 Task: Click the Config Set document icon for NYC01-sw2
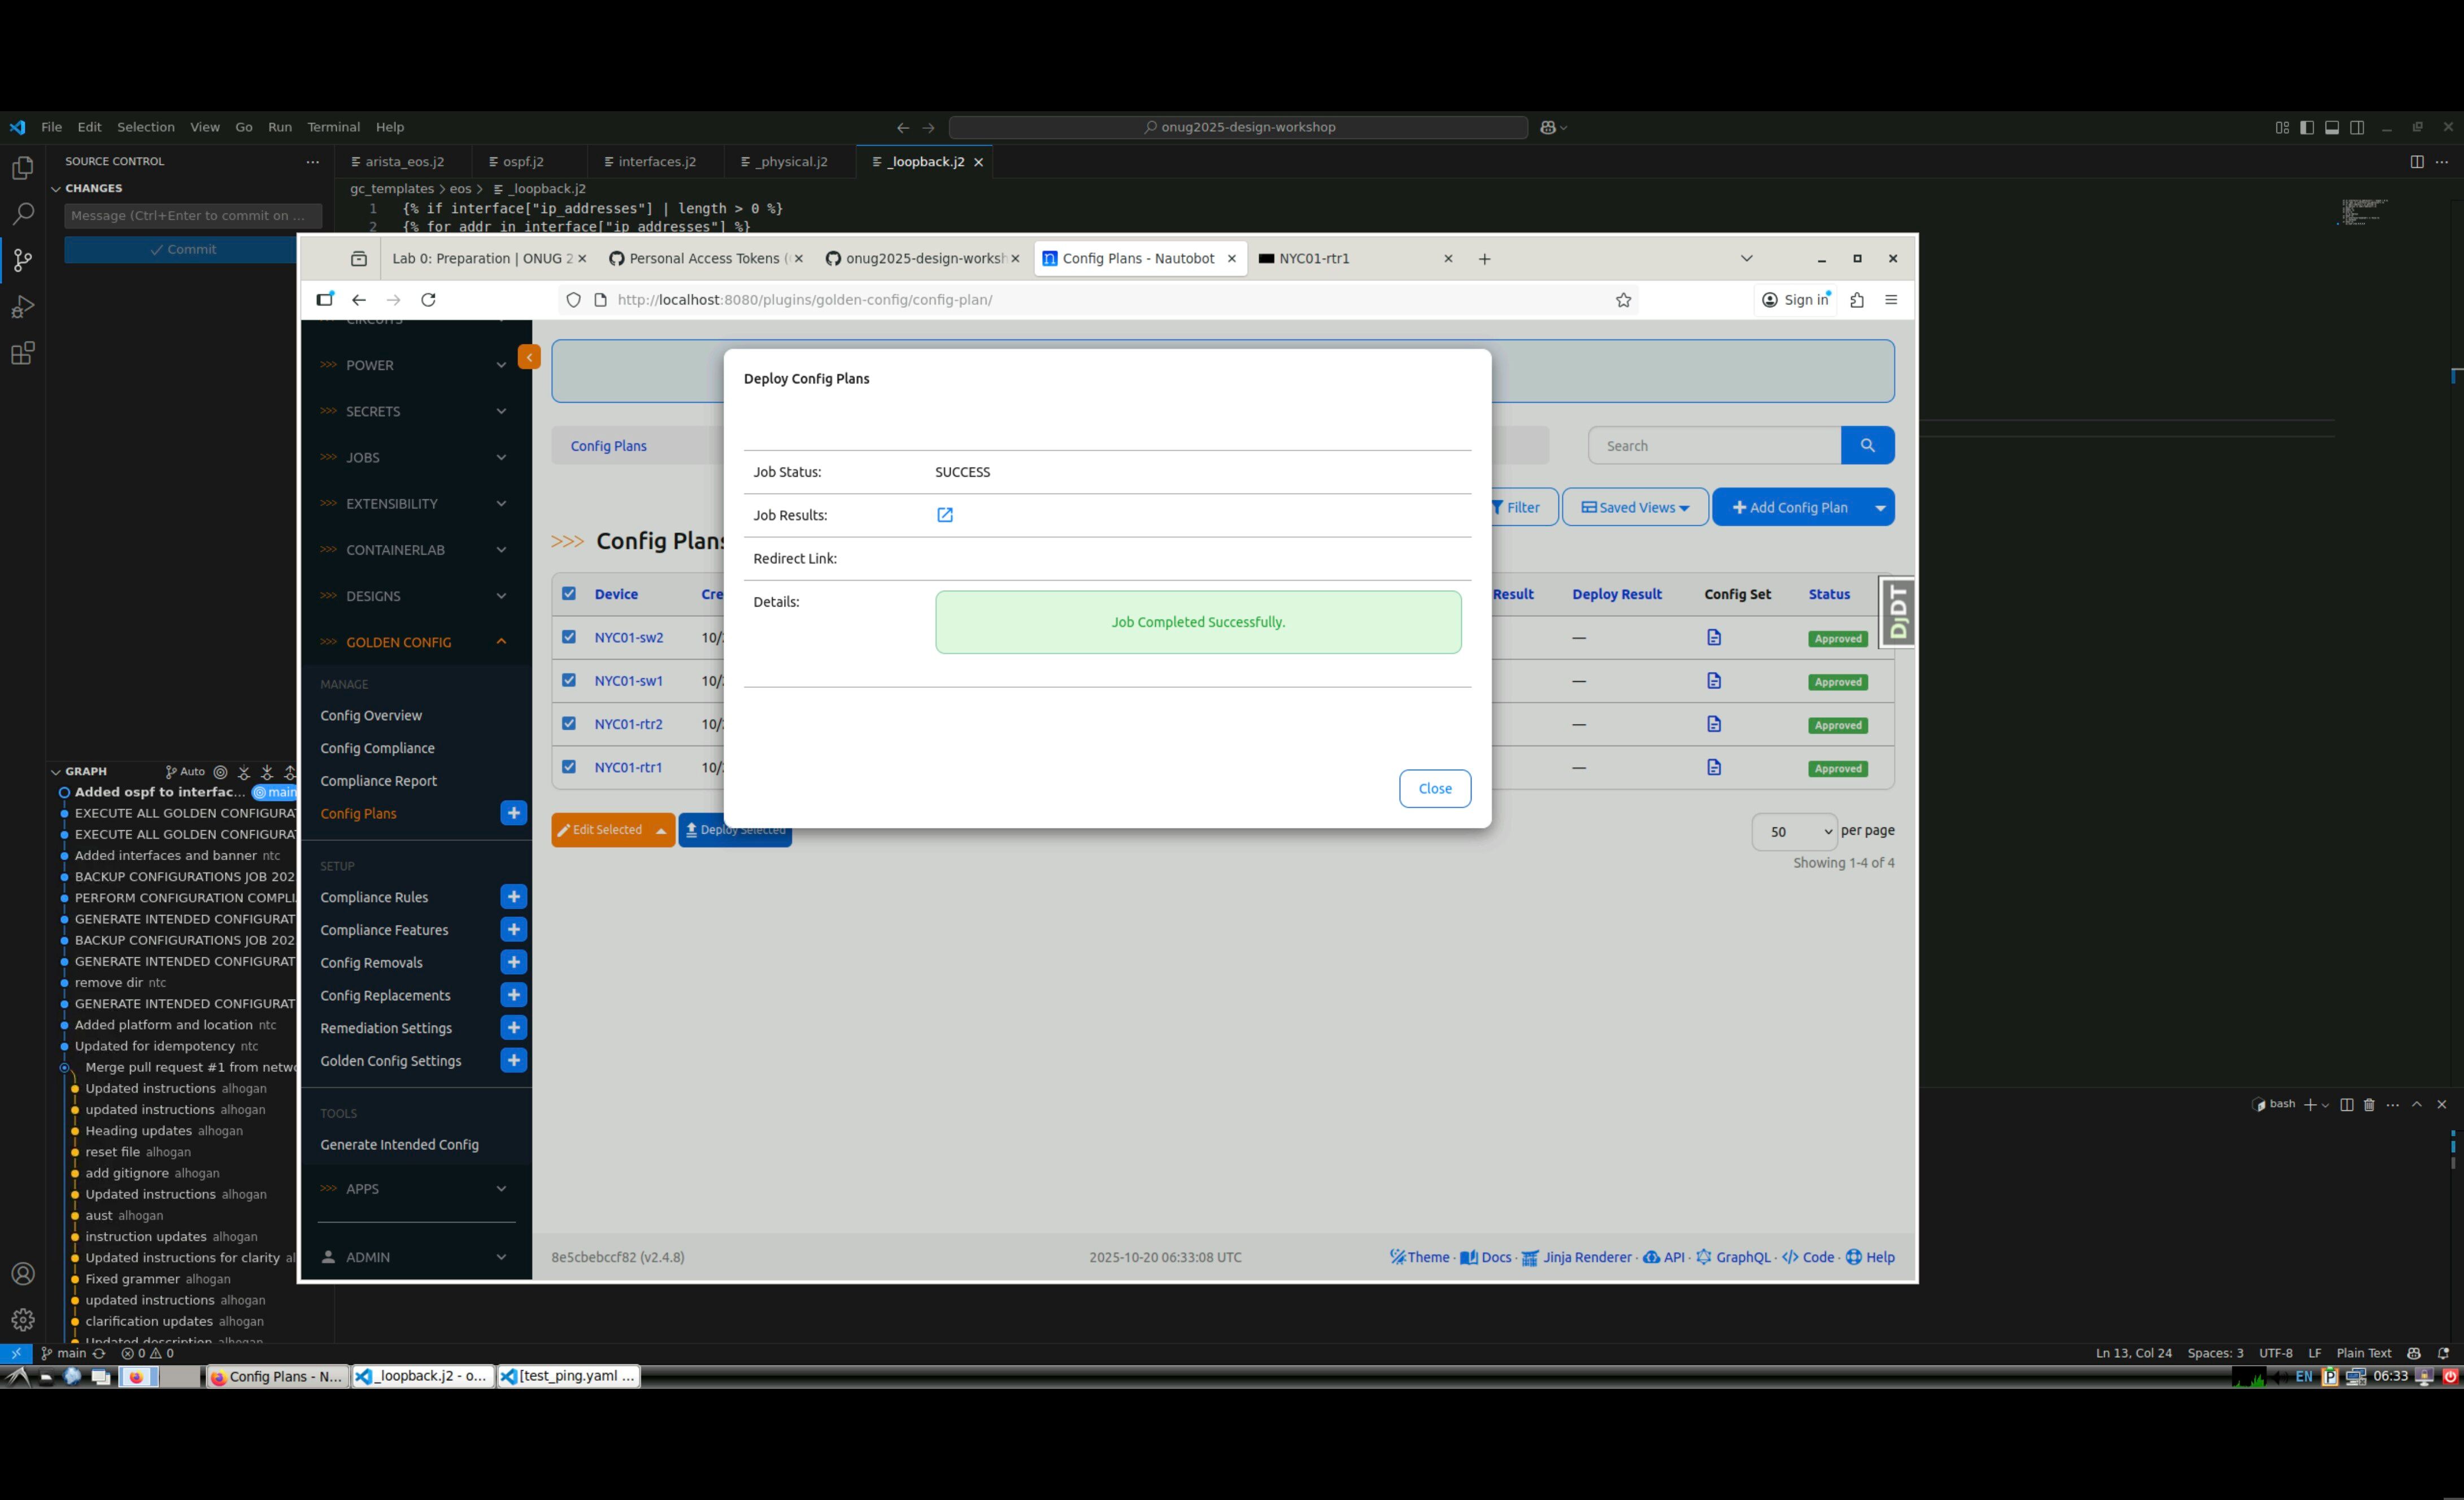point(1713,638)
